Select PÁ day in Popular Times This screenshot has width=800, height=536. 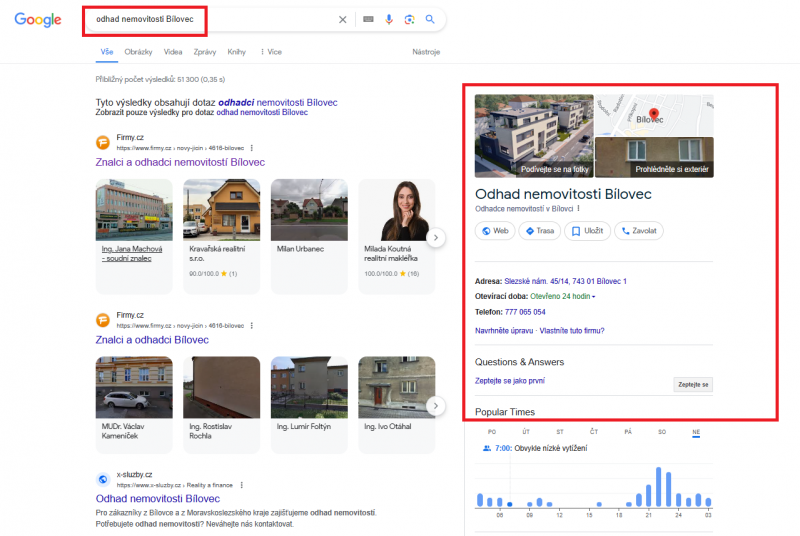tap(628, 432)
